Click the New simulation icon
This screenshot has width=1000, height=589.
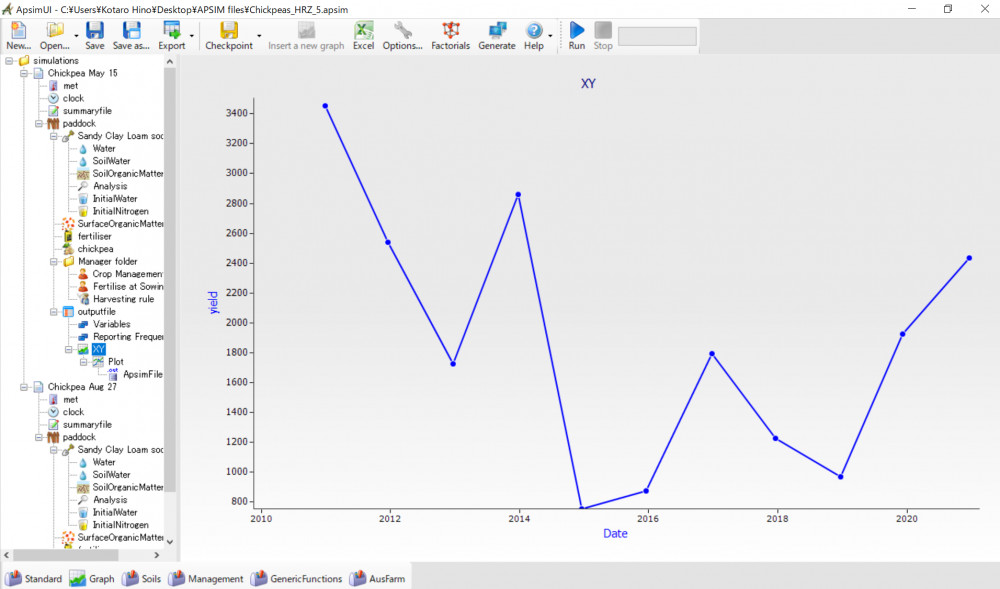(18, 31)
